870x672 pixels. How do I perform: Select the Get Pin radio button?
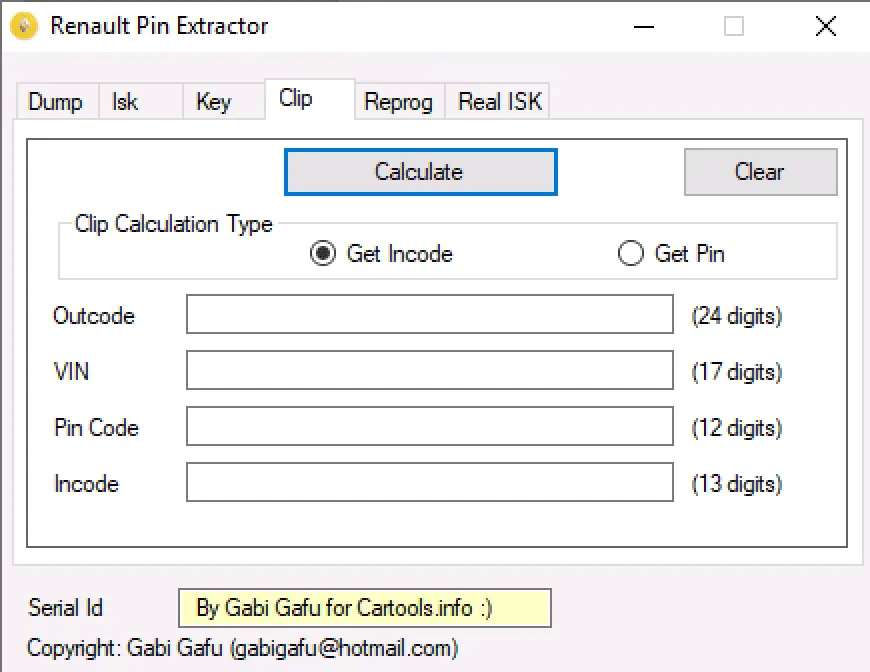click(631, 254)
